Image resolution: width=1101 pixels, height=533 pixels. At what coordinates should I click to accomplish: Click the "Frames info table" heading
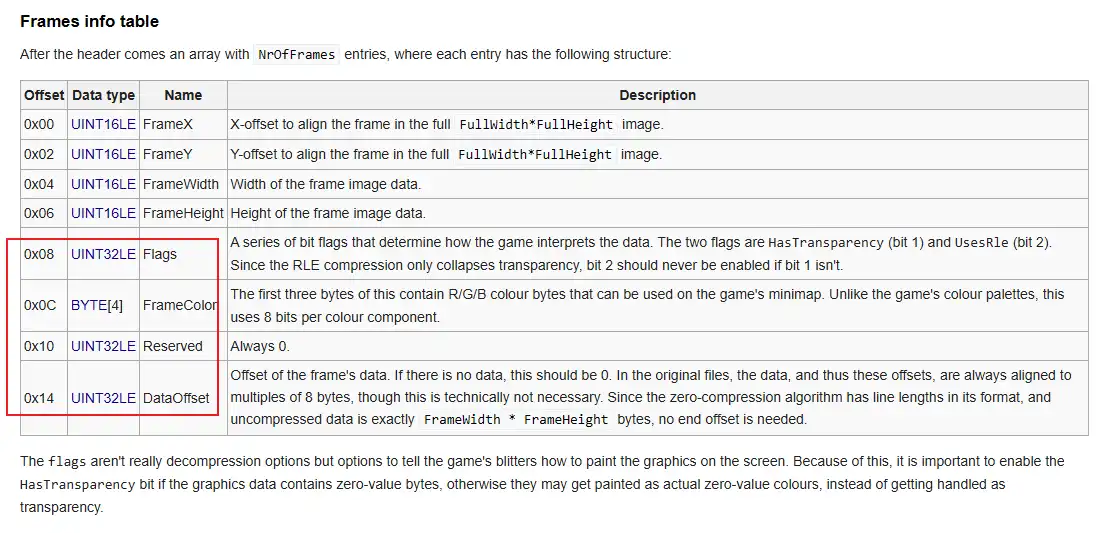pyautogui.click(x=89, y=21)
